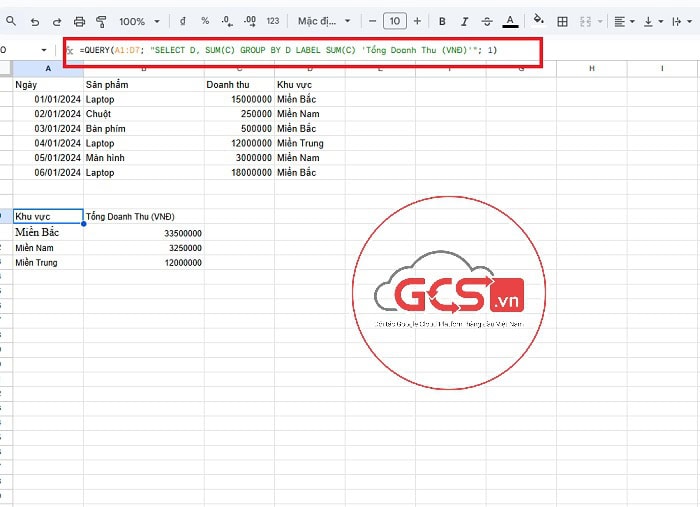The height and width of the screenshot is (507, 700).
Task: Toggle bold formatting
Action: pyautogui.click(x=442, y=21)
